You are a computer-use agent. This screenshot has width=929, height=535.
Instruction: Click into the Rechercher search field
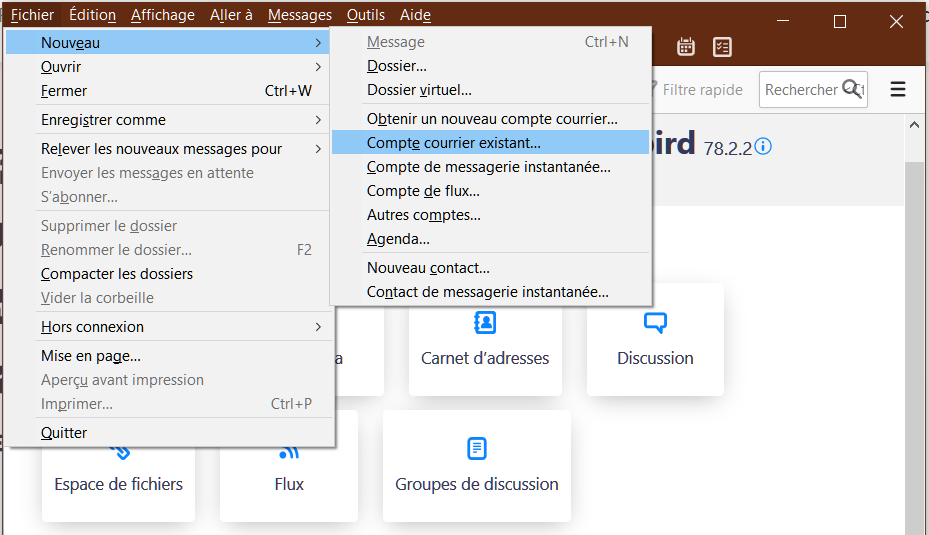tap(800, 90)
